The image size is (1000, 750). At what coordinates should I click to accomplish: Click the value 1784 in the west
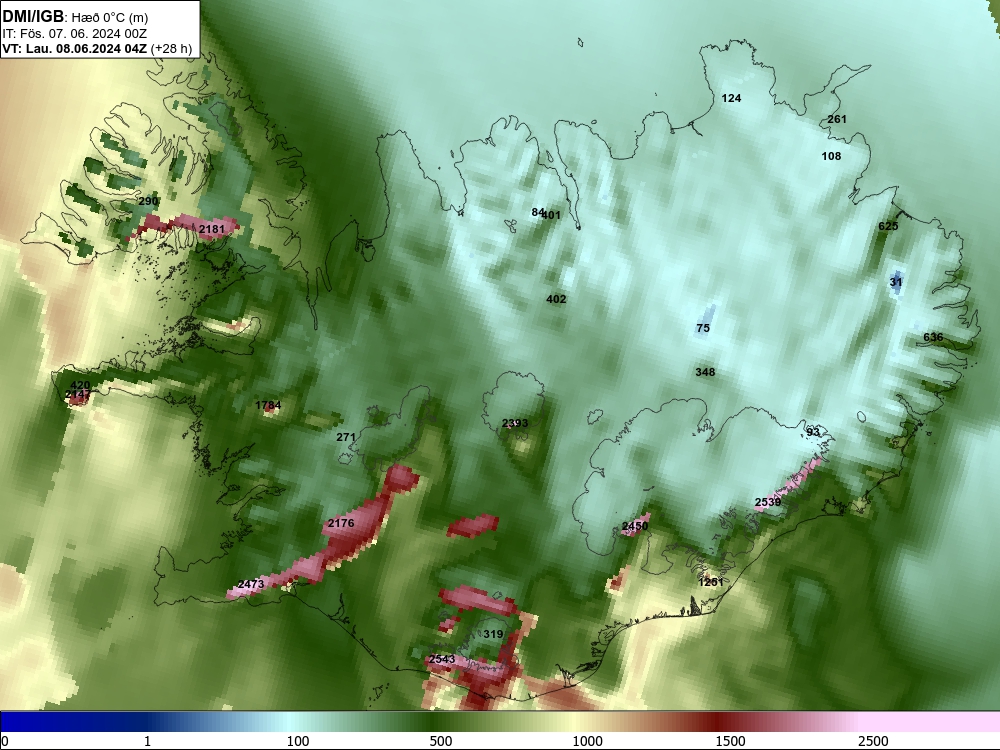coord(268,405)
